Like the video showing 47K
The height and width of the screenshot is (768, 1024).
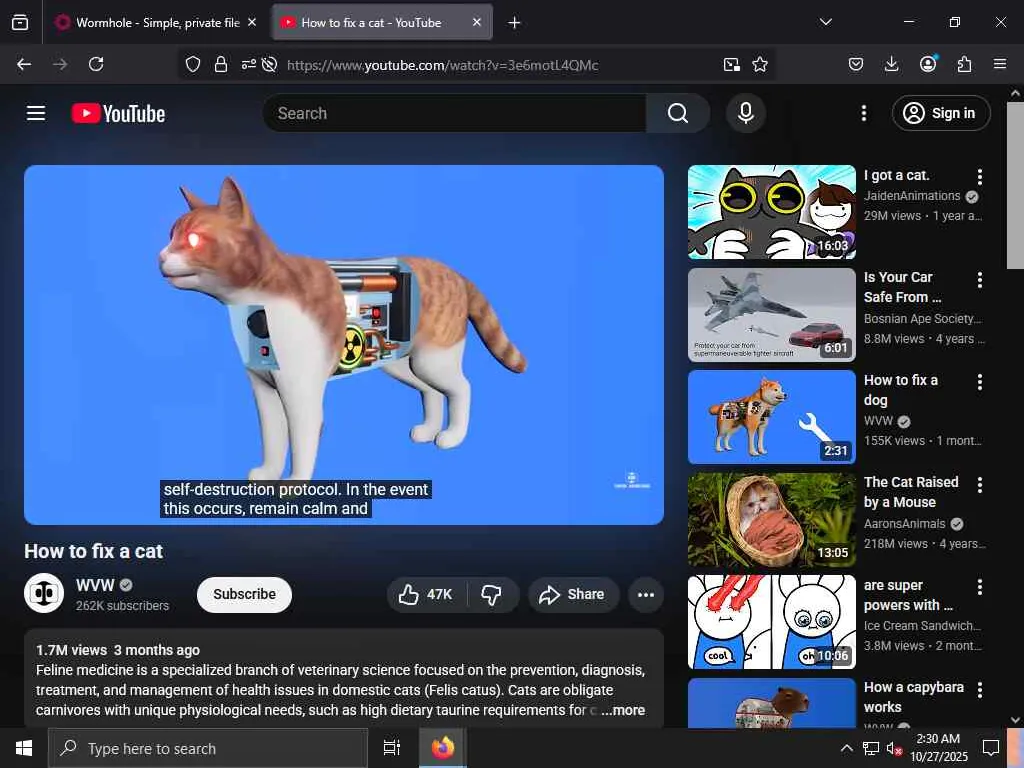(426, 594)
